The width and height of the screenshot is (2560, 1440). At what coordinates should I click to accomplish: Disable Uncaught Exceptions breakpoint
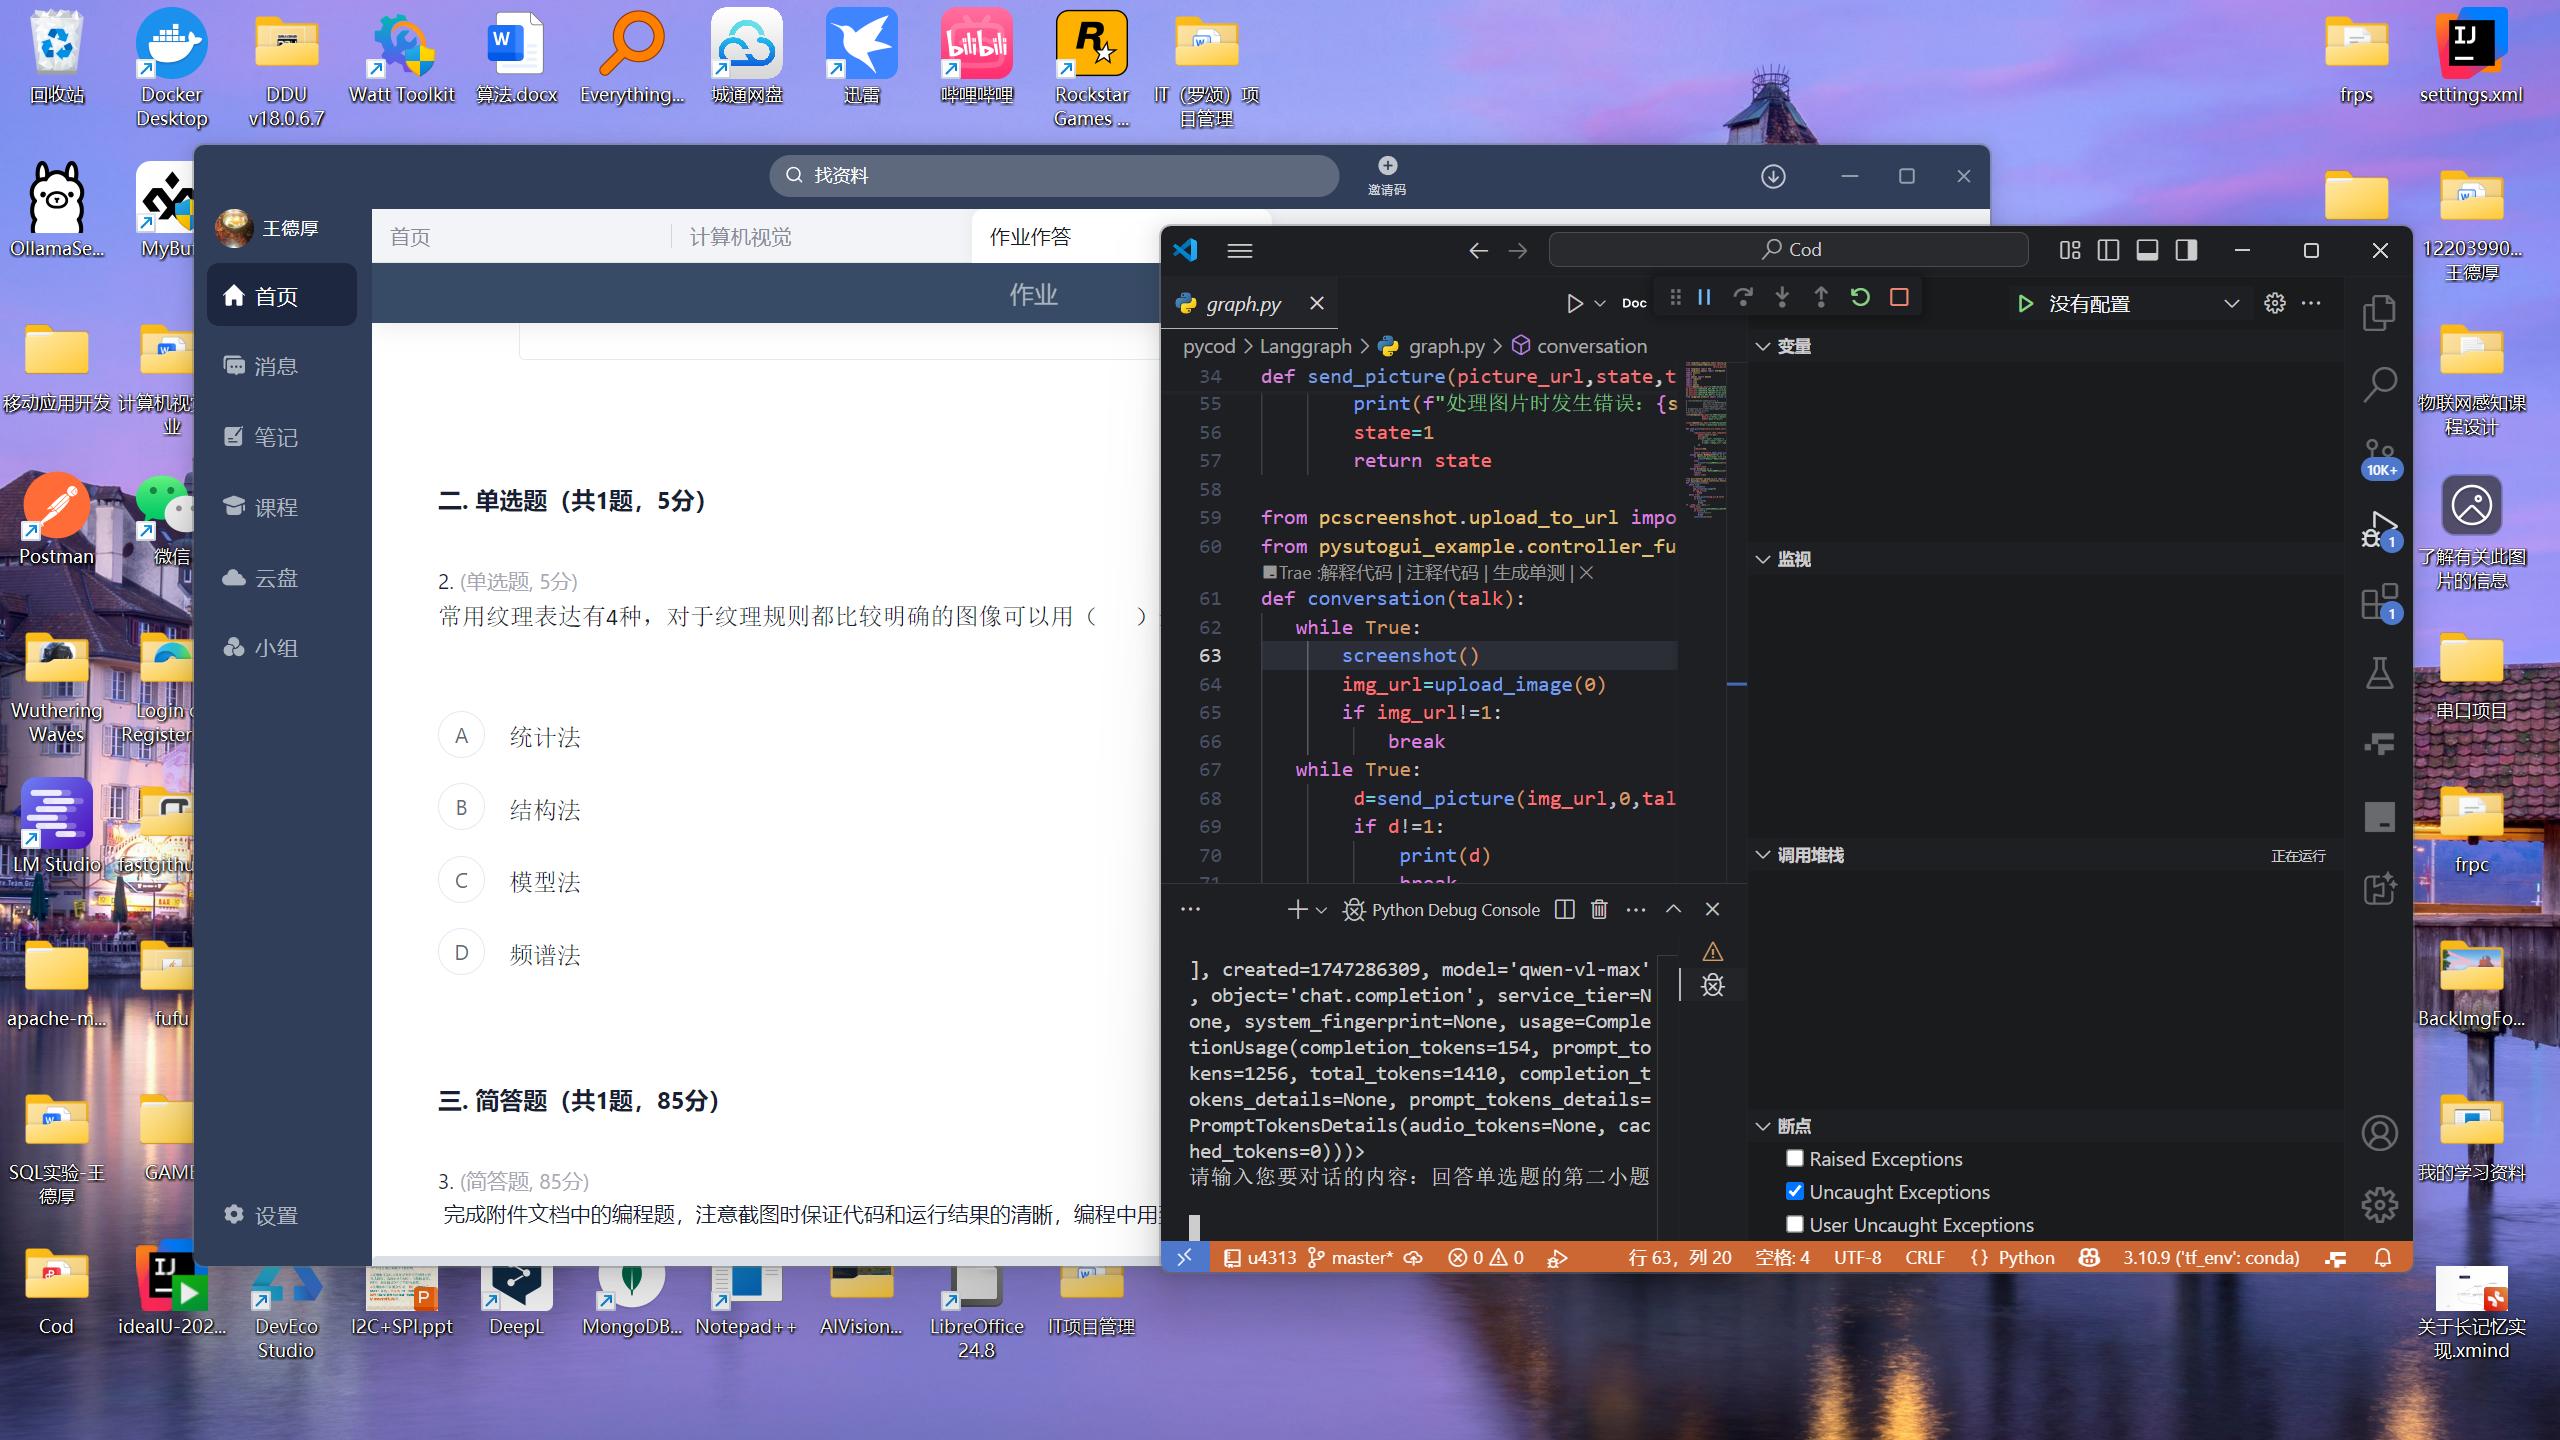coord(1794,1191)
